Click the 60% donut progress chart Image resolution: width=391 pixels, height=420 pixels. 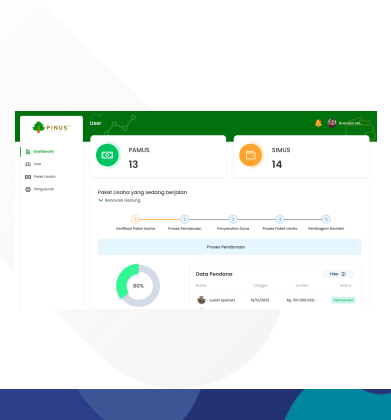[x=138, y=286]
